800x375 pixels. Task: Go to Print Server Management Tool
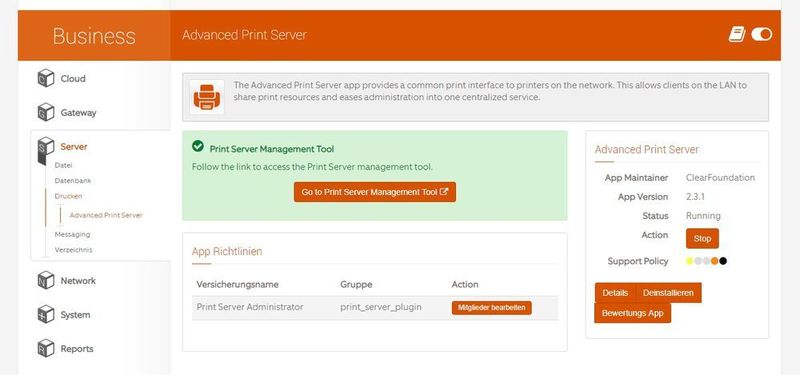tap(375, 192)
